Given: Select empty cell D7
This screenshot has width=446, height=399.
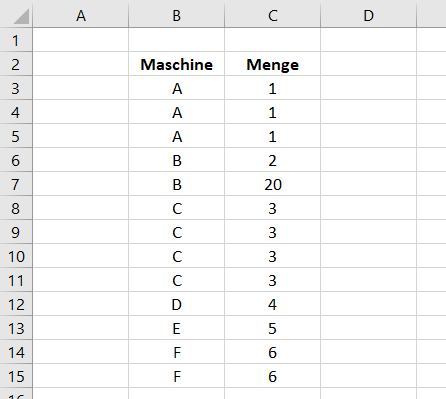Looking at the screenshot, I should point(369,184).
